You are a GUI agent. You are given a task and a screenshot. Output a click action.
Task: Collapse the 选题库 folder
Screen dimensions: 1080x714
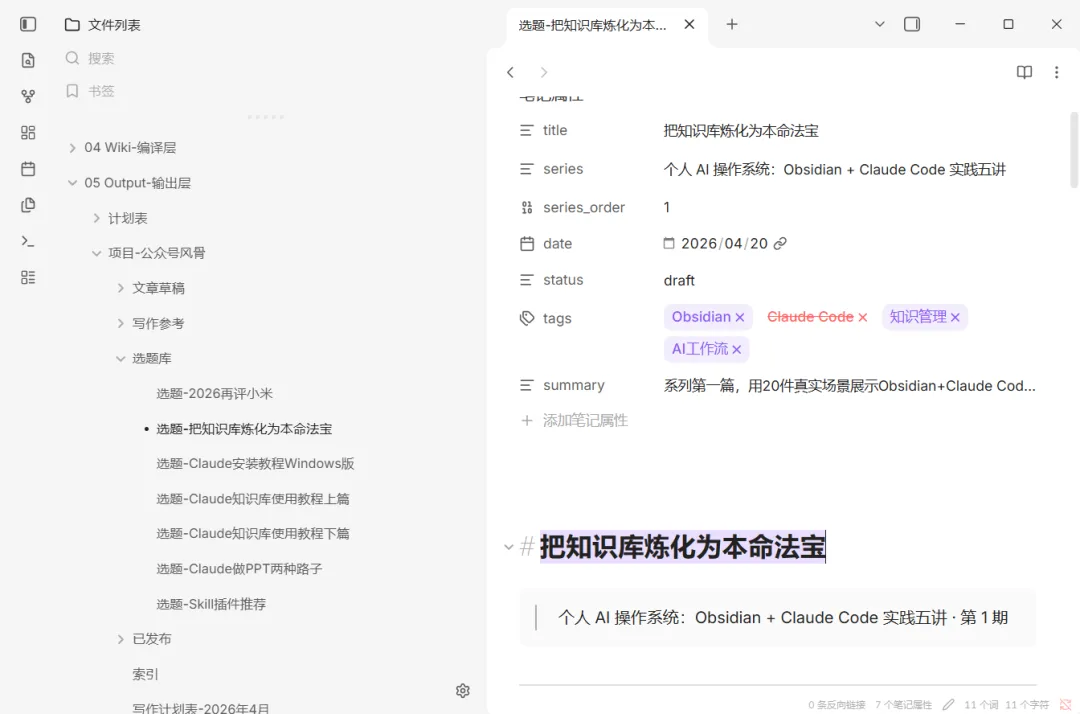[x=121, y=359]
